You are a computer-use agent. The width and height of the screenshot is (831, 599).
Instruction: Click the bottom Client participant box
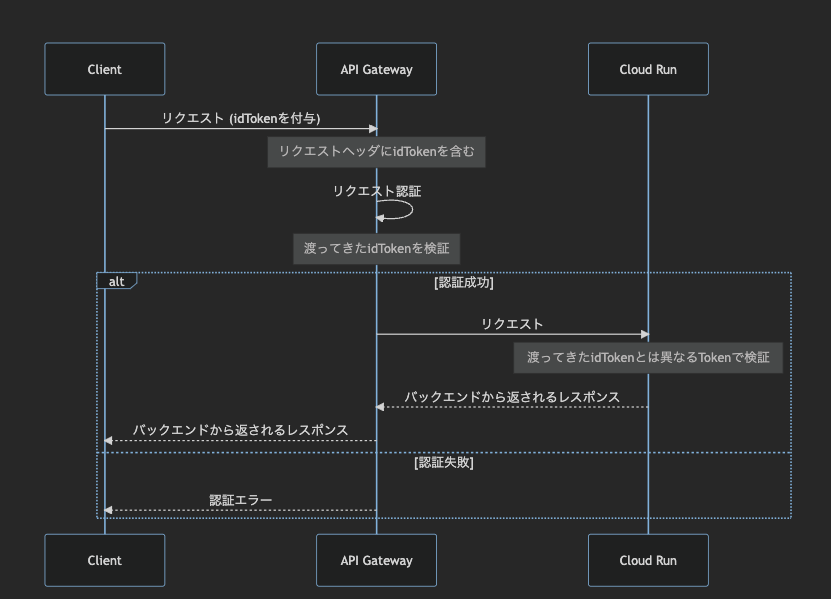pyautogui.click(x=104, y=560)
